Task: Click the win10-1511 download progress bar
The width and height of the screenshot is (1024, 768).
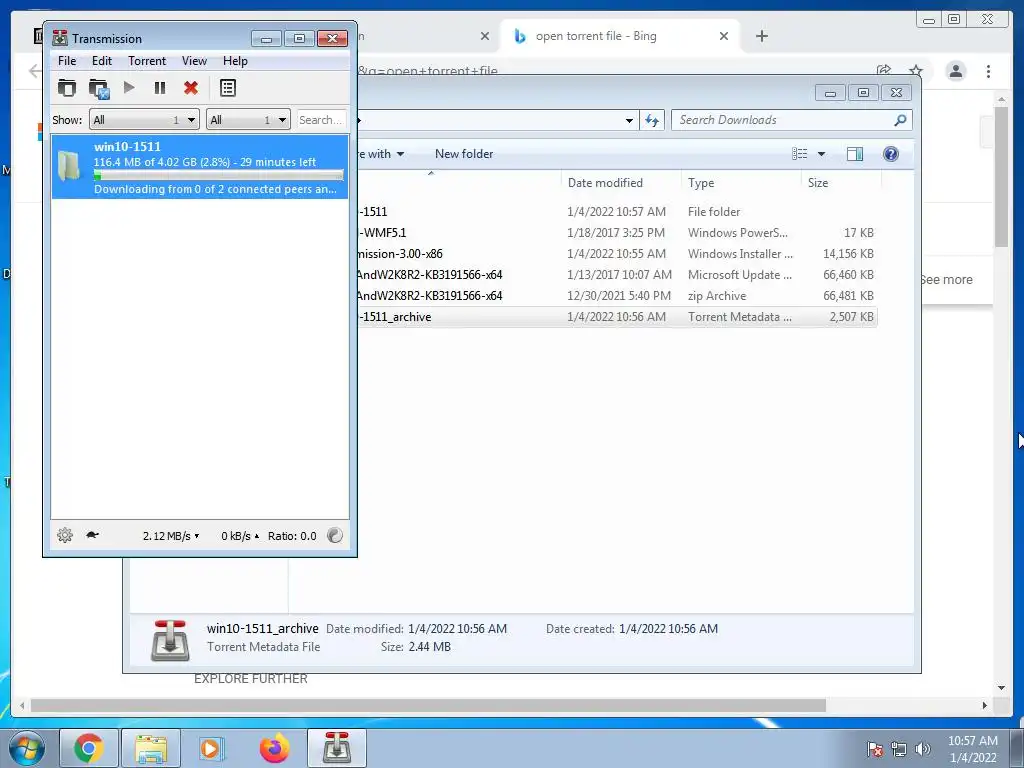Action: point(218,175)
